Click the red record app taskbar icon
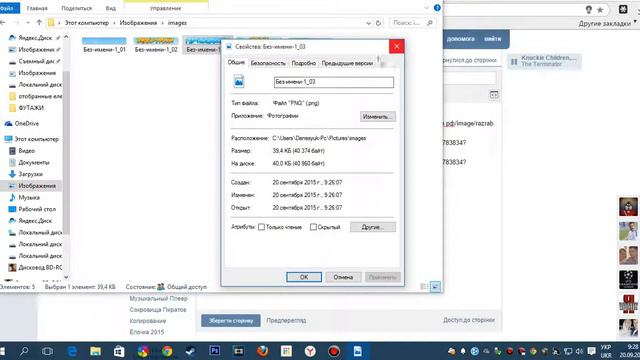The width and height of the screenshot is (640, 360). coord(334,351)
